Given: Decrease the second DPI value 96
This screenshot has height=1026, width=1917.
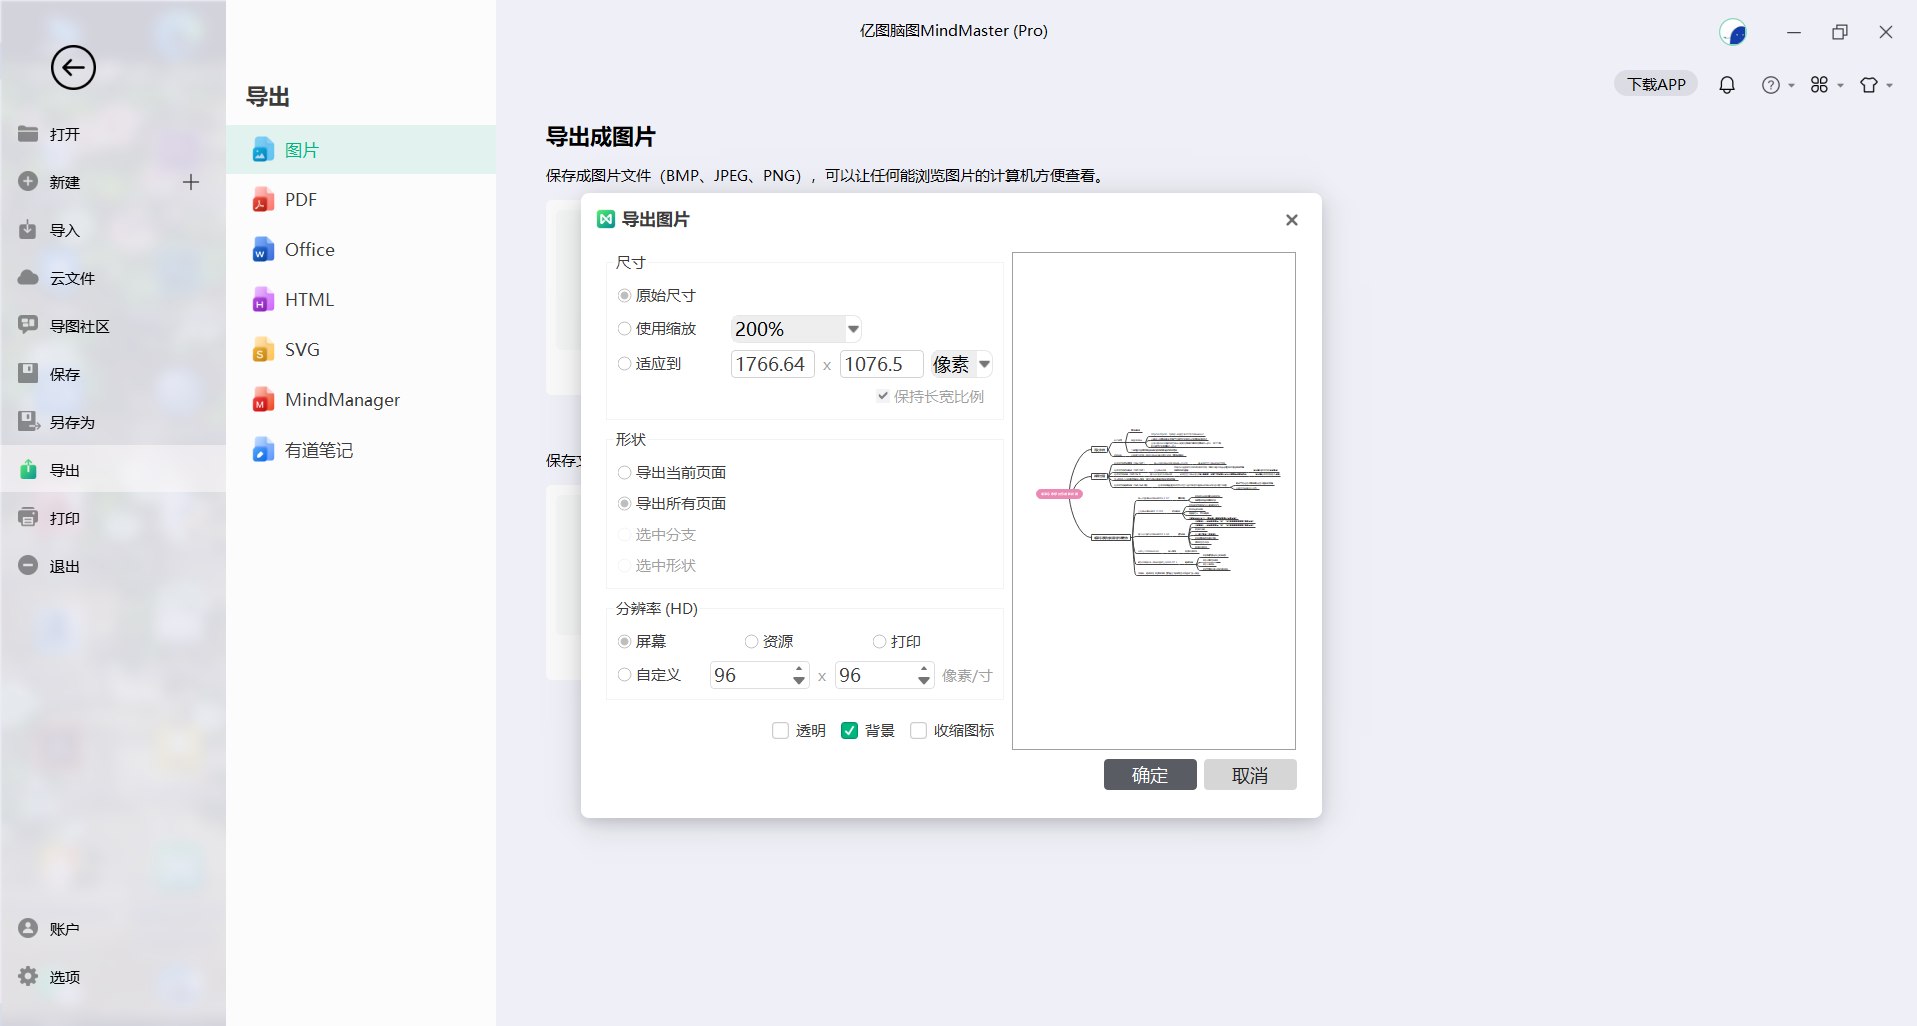Looking at the screenshot, I should (x=924, y=682).
